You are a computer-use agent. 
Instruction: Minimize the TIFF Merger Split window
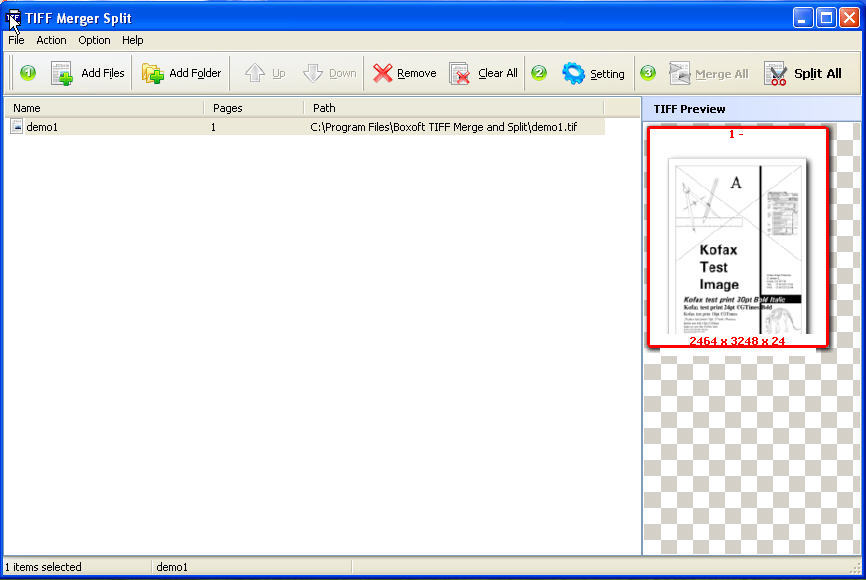(x=802, y=18)
